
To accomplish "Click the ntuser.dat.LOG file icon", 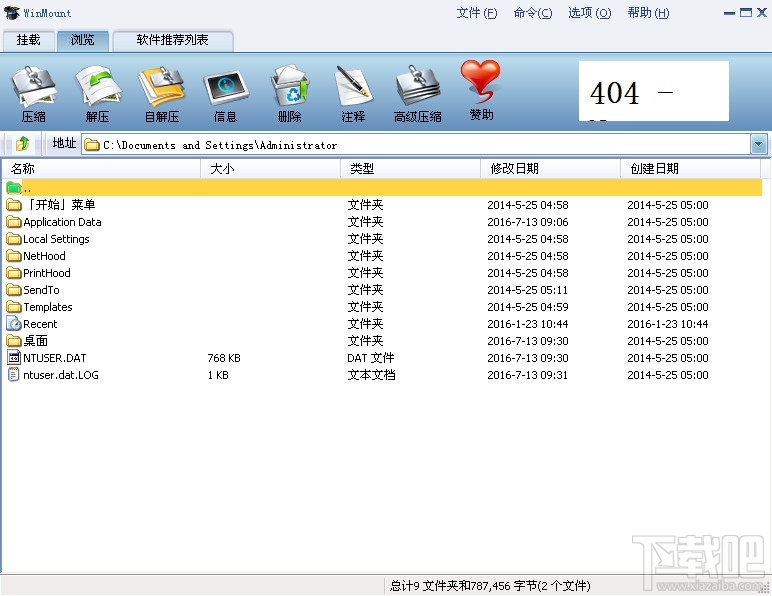I will click(14, 375).
